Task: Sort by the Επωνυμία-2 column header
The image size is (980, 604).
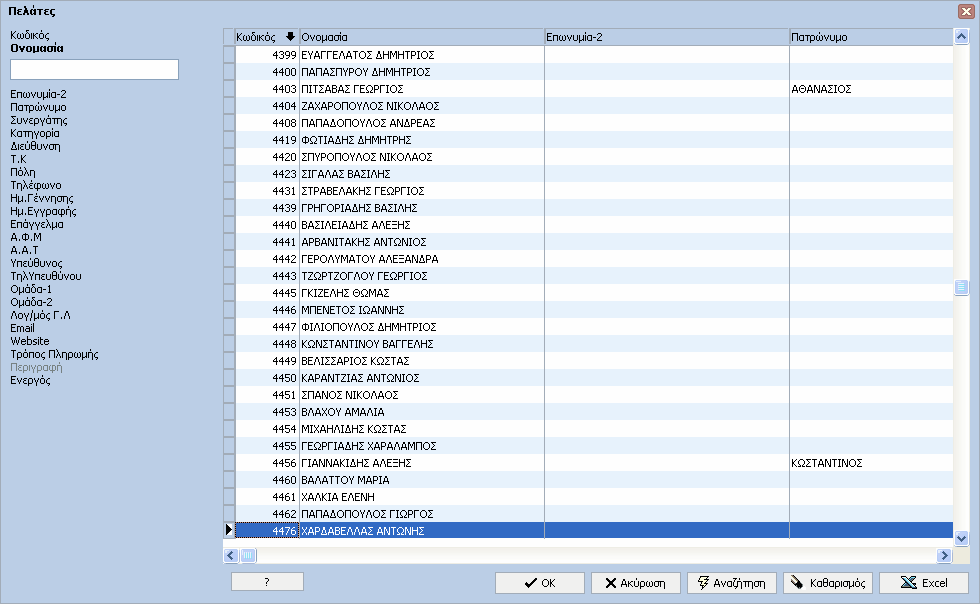Action: pos(667,37)
